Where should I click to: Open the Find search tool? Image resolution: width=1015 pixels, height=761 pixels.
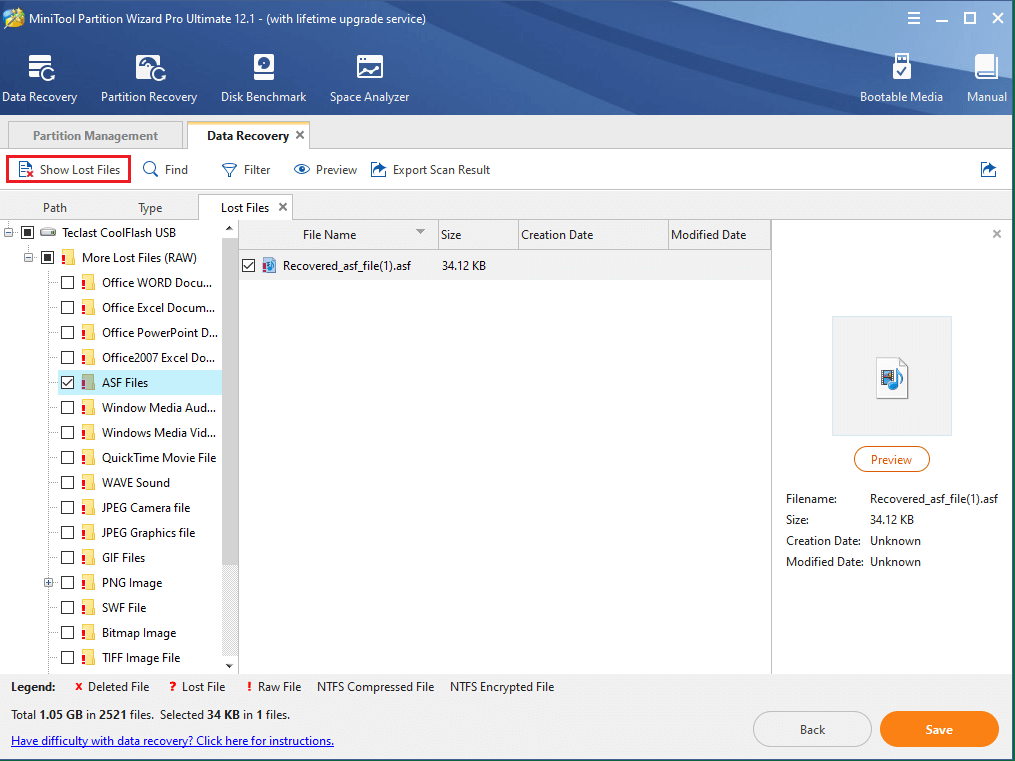pyautogui.click(x=165, y=170)
